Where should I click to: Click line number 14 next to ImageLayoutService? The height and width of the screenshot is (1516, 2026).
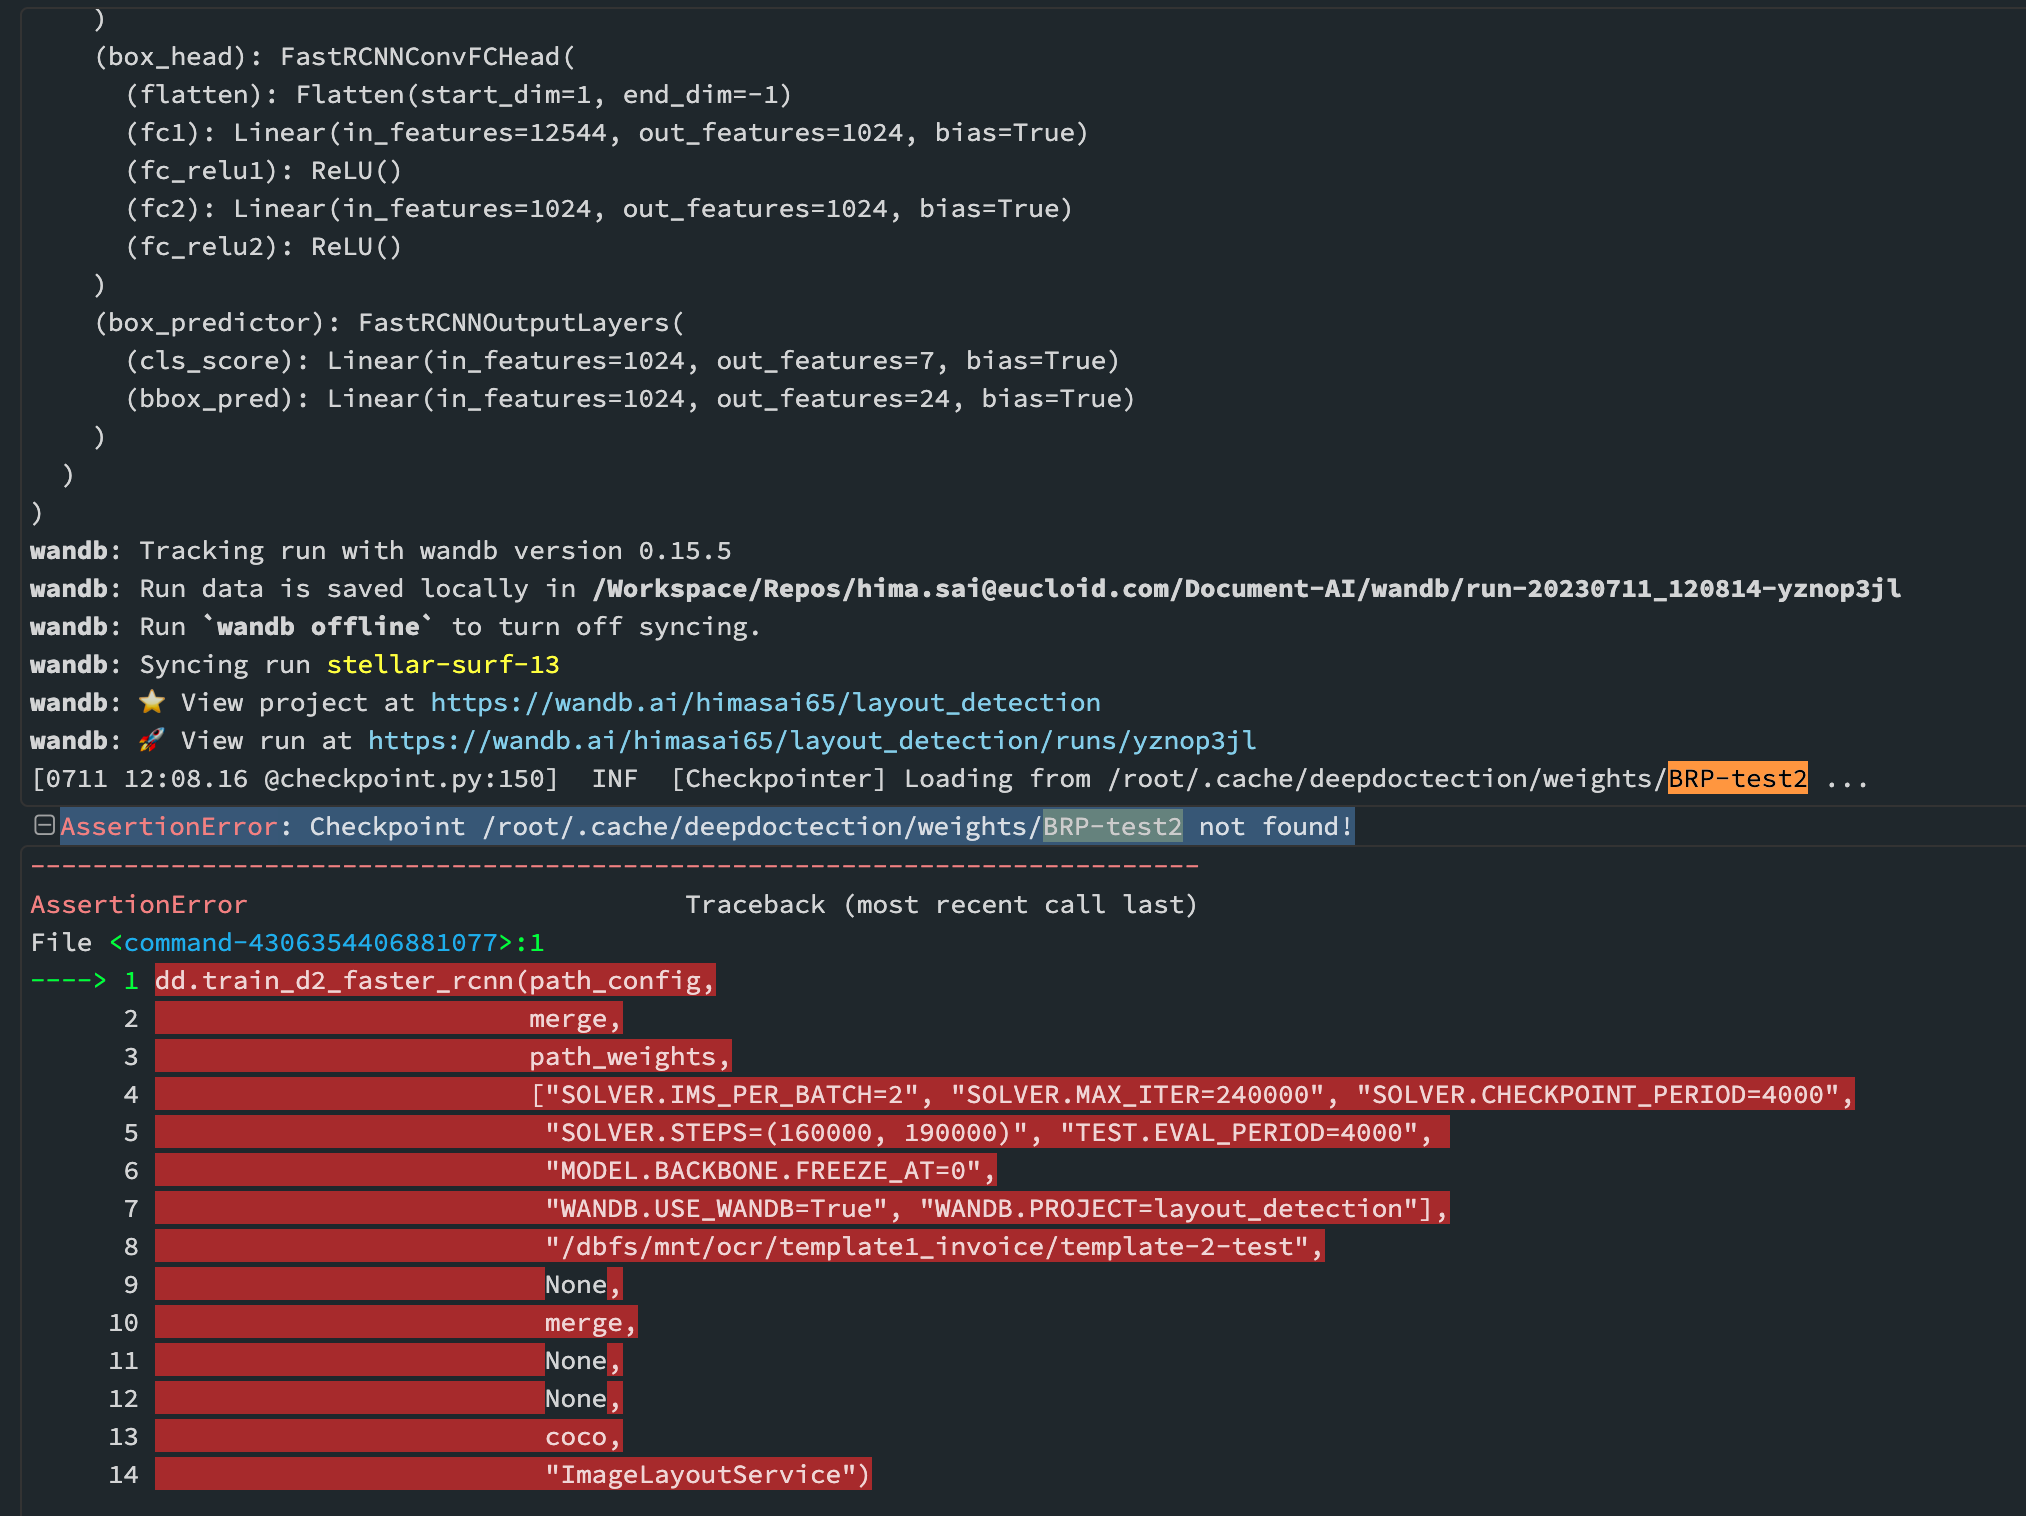[x=122, y=1473]
